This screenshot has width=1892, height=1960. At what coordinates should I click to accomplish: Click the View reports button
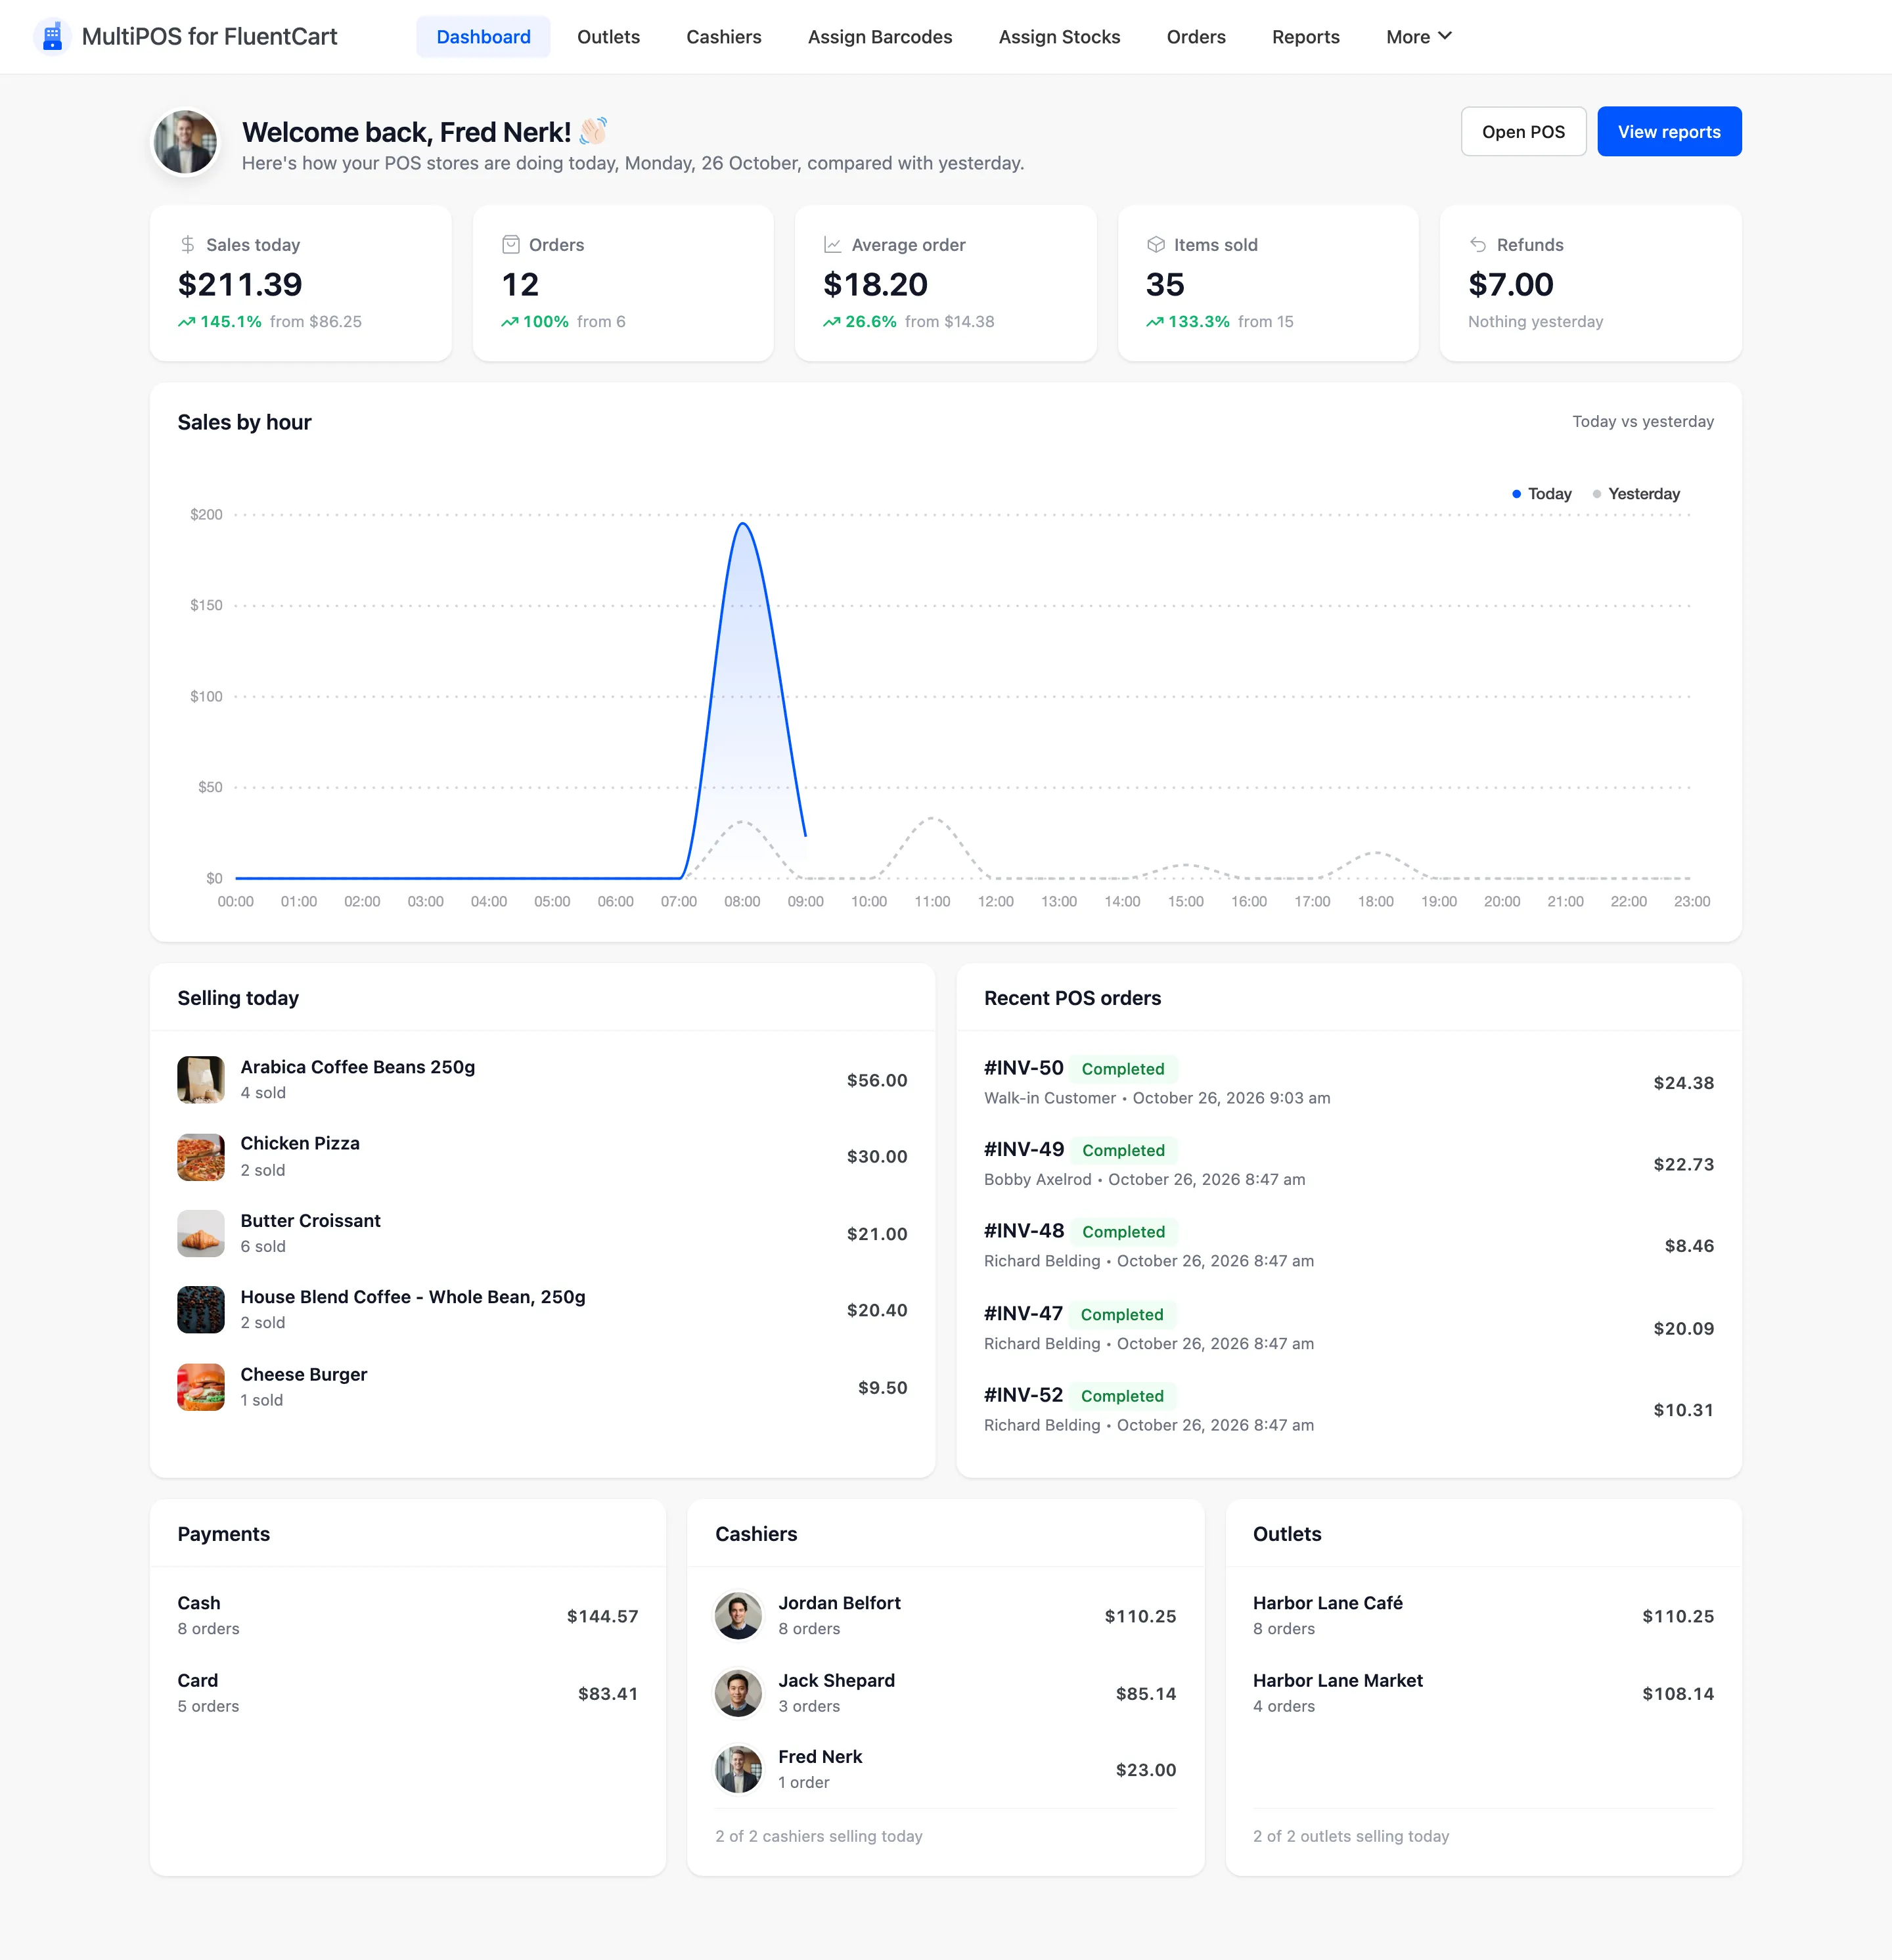1669,132
